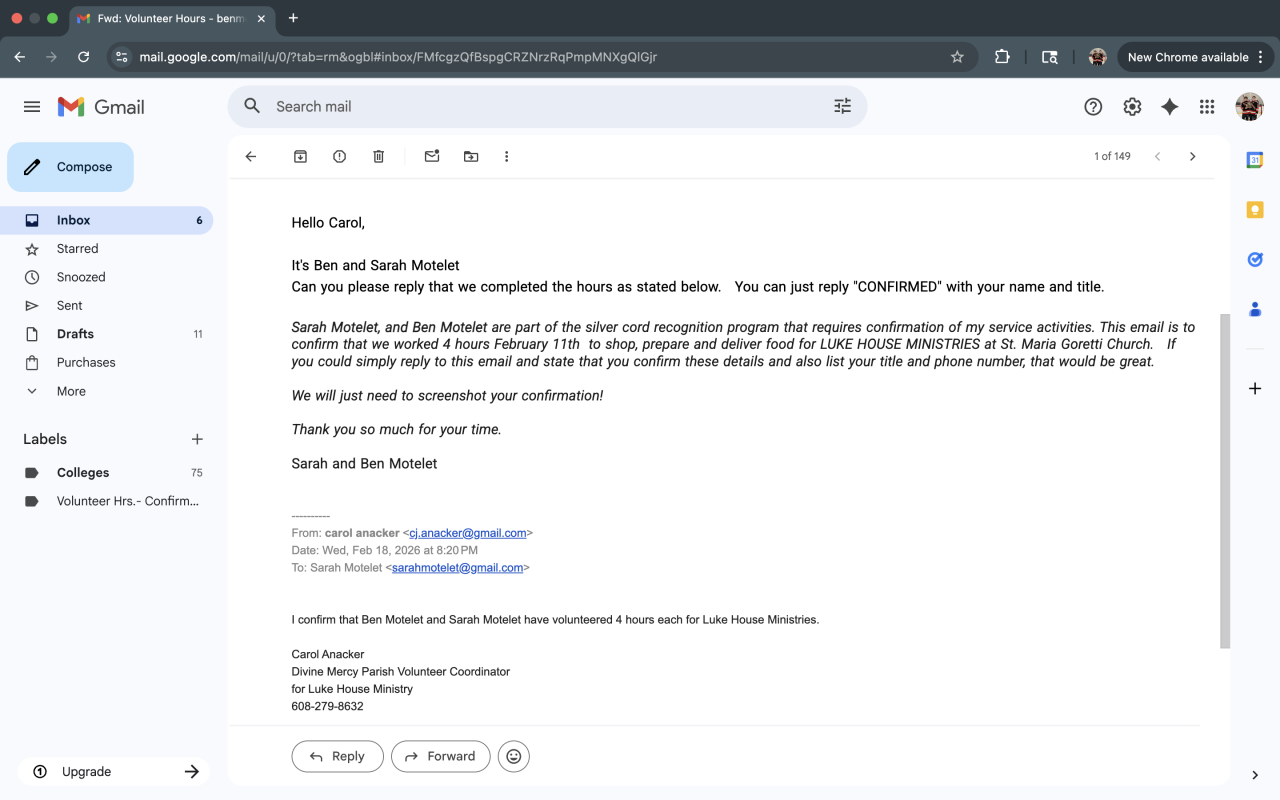Image resolution: width=1280 pixels, height=800 pixels.
Task: Open the Move to folder icon
Action: (x=471, y=157)
